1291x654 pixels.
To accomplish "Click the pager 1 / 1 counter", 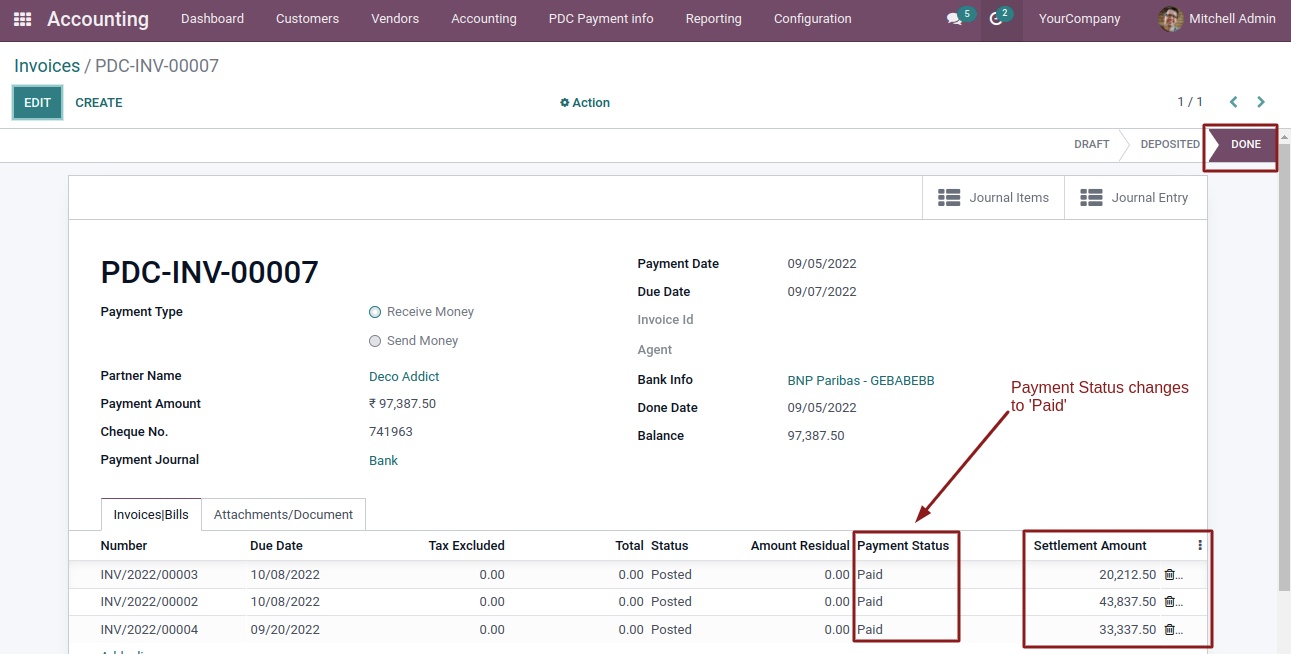I will tap(1190, 102).
